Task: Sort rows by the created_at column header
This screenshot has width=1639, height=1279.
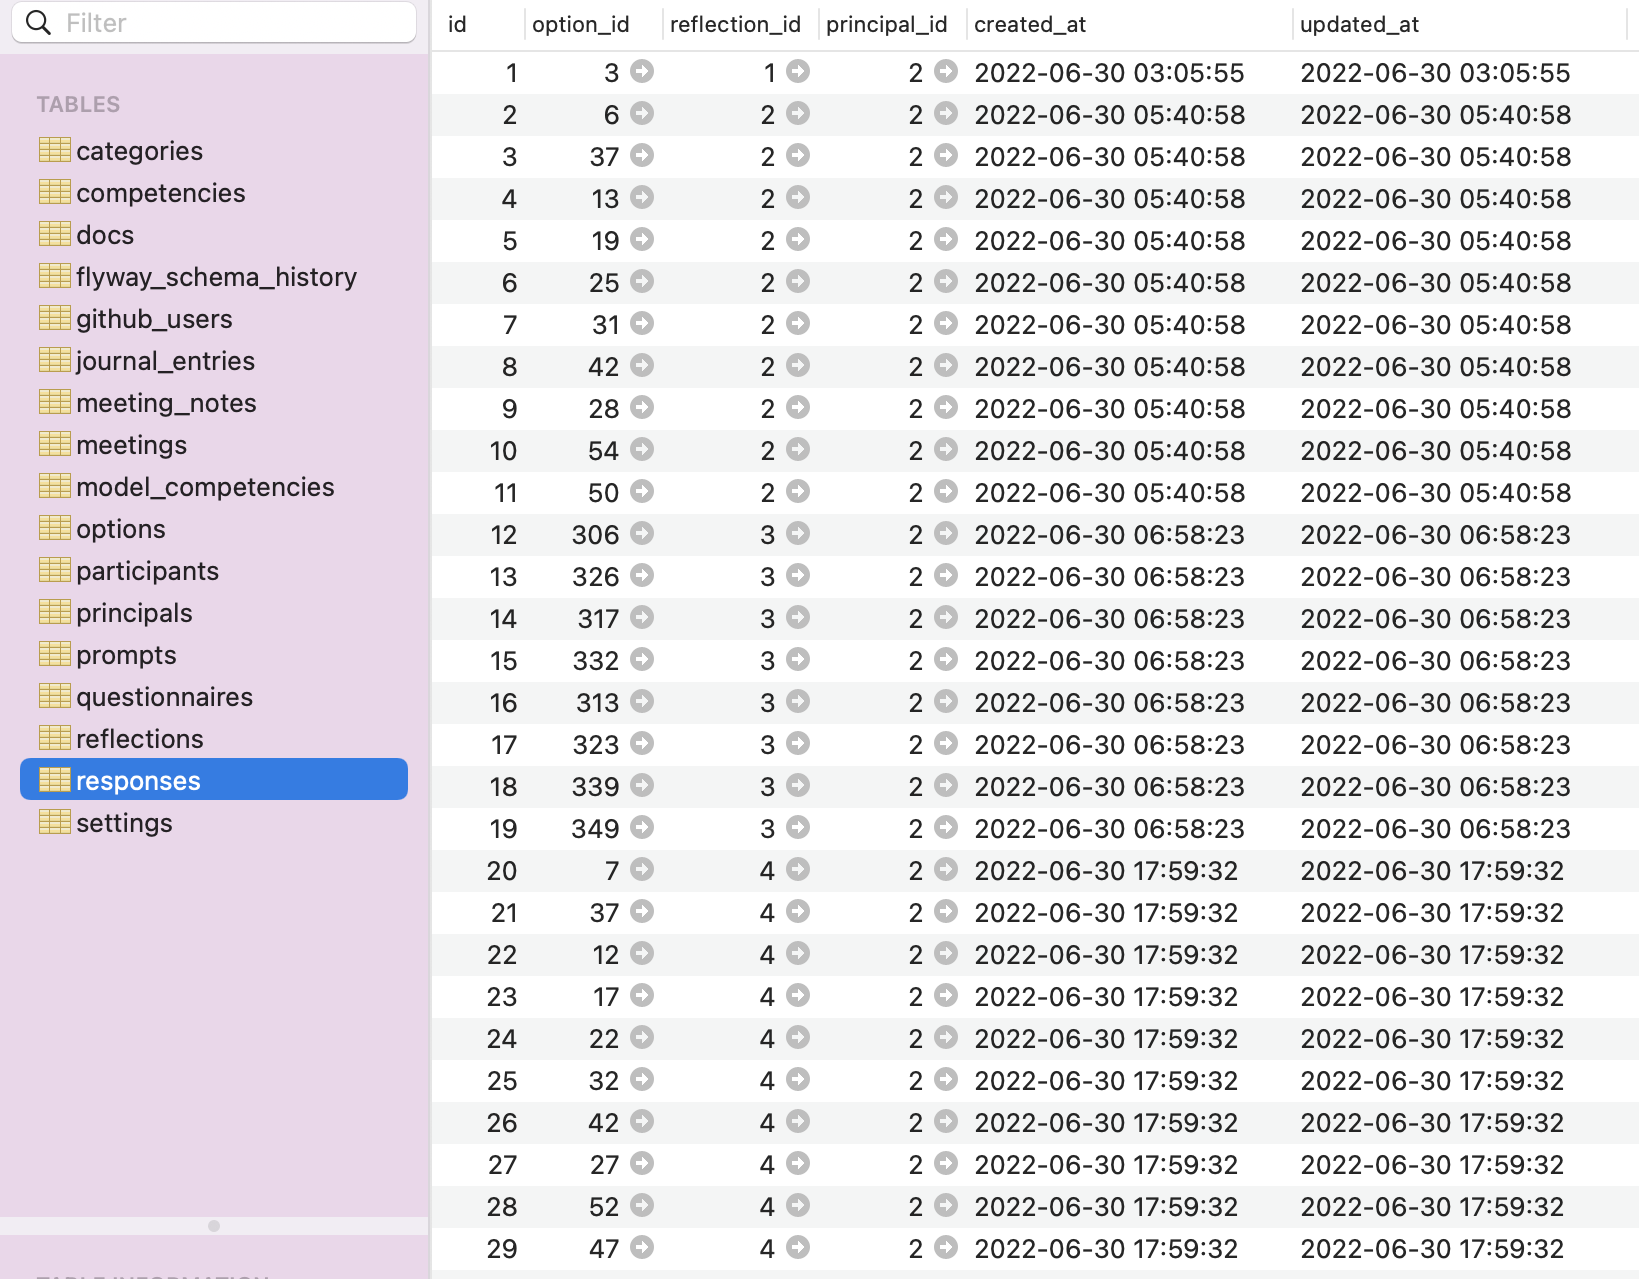Action: 1030,24
